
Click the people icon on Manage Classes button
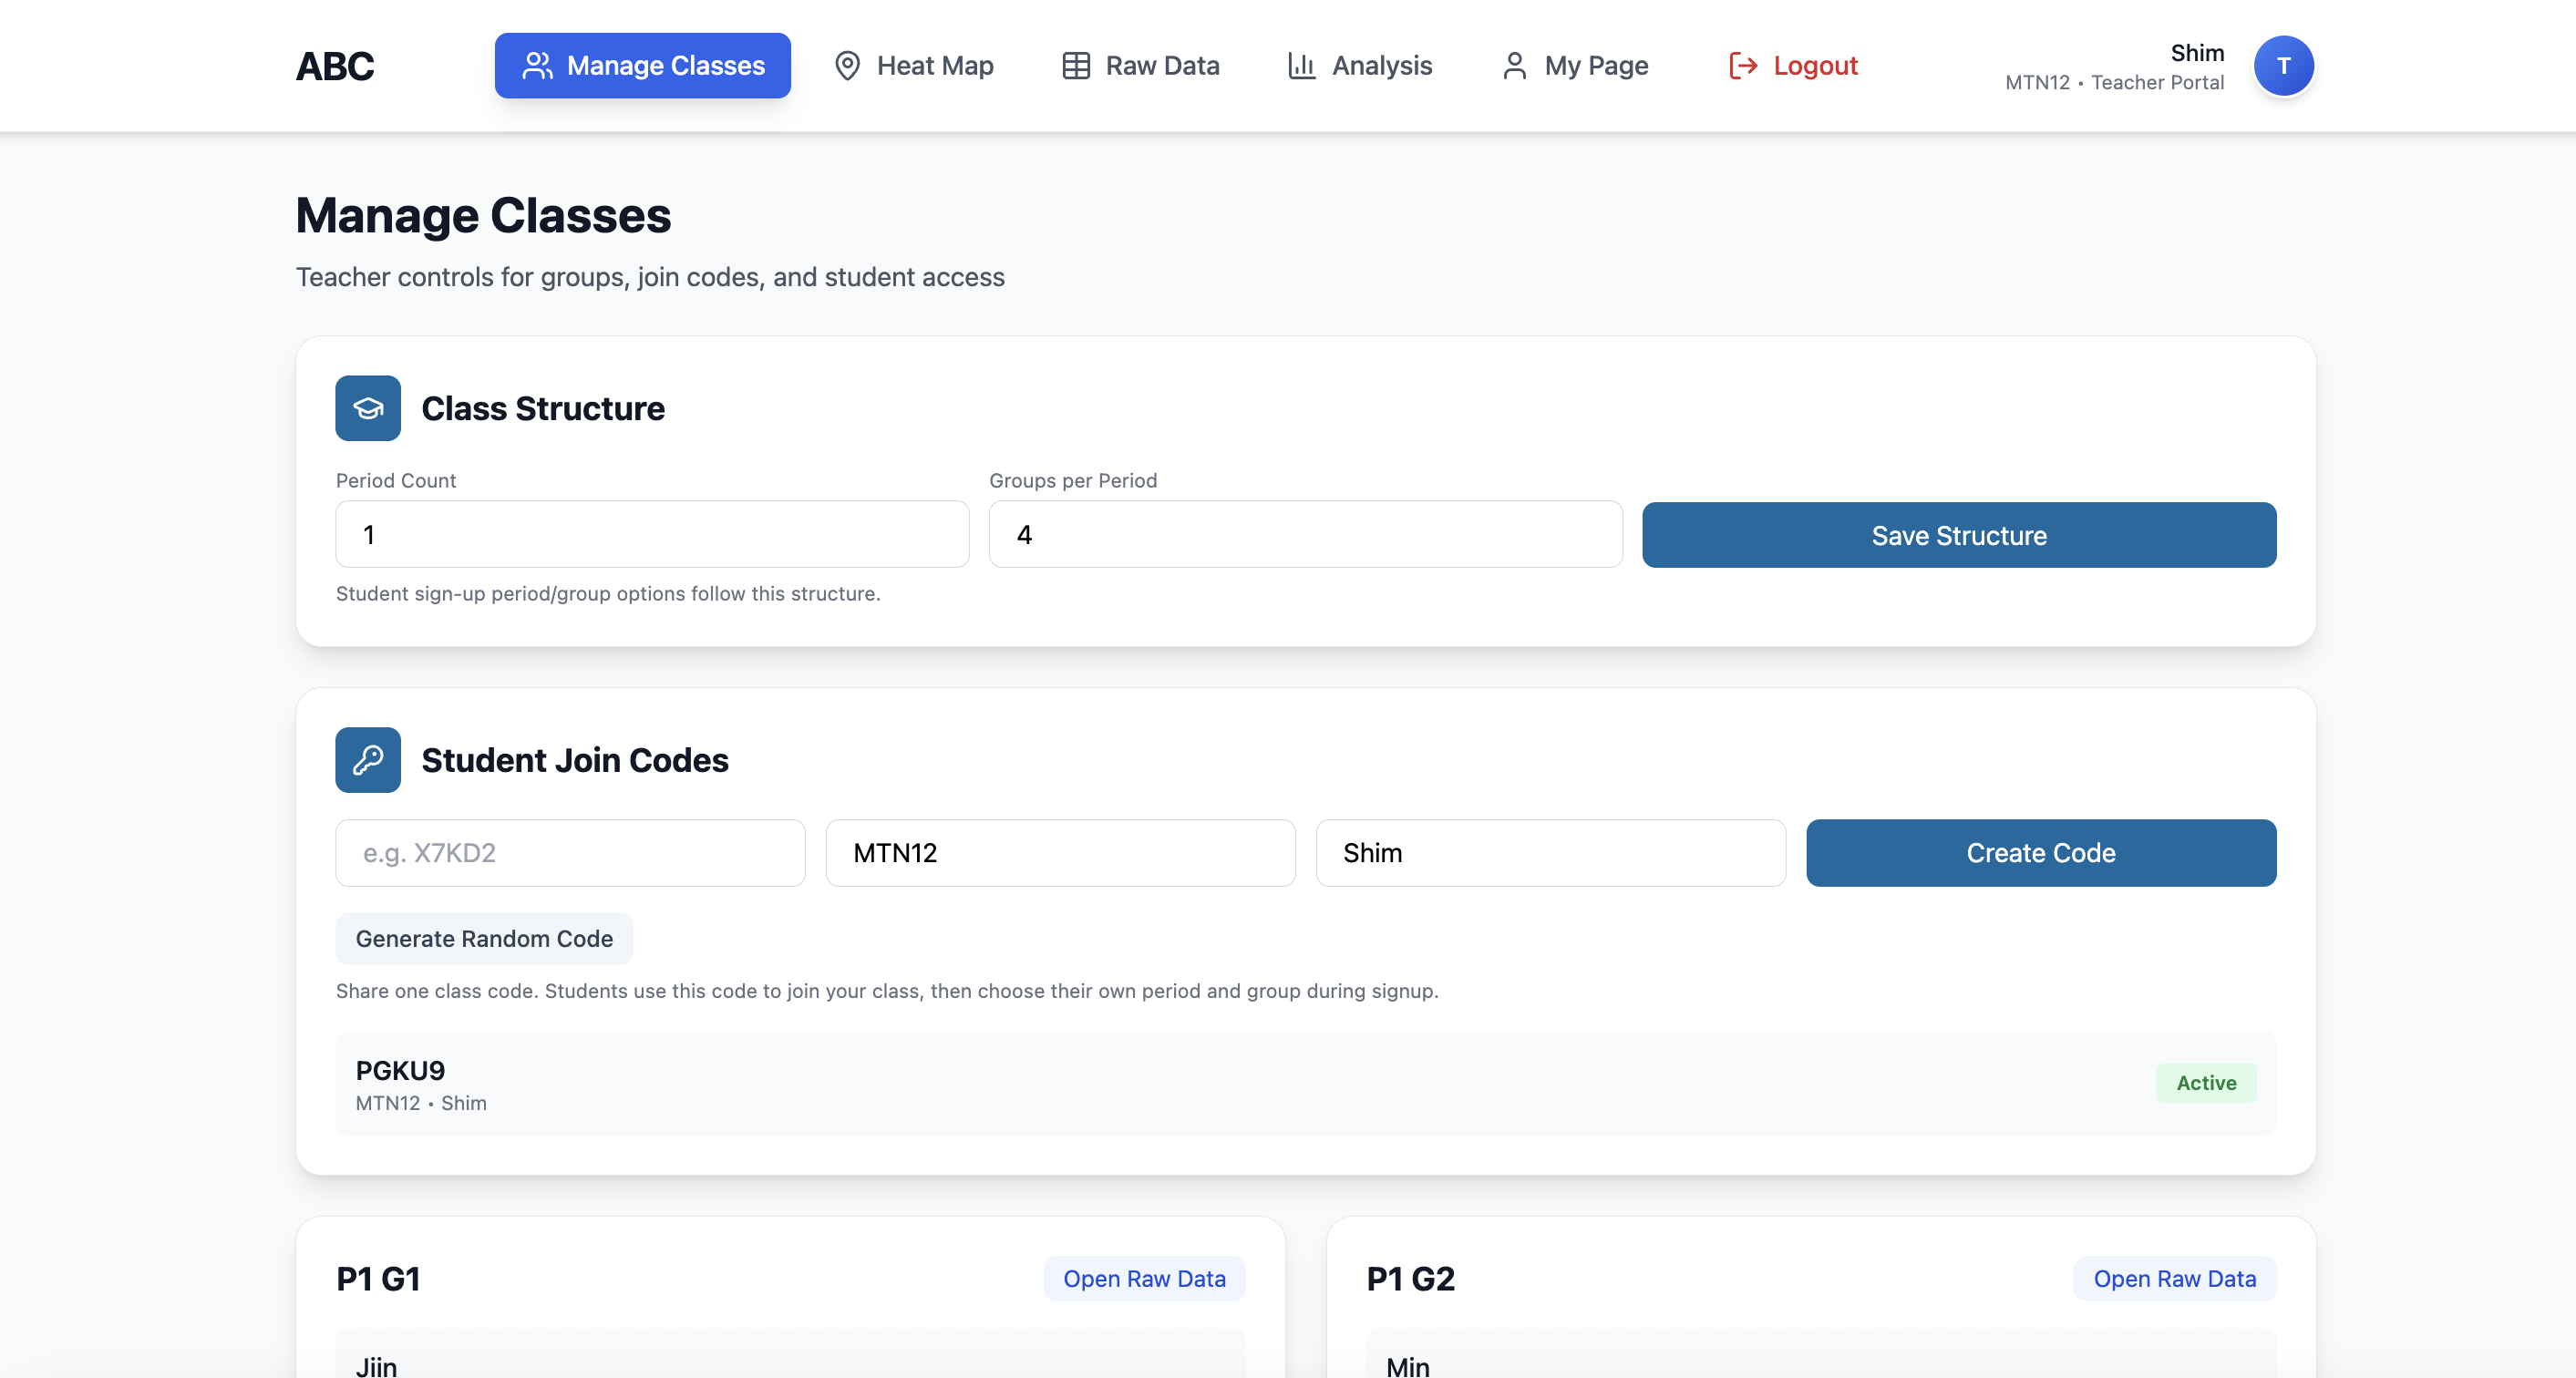[538, 65]
